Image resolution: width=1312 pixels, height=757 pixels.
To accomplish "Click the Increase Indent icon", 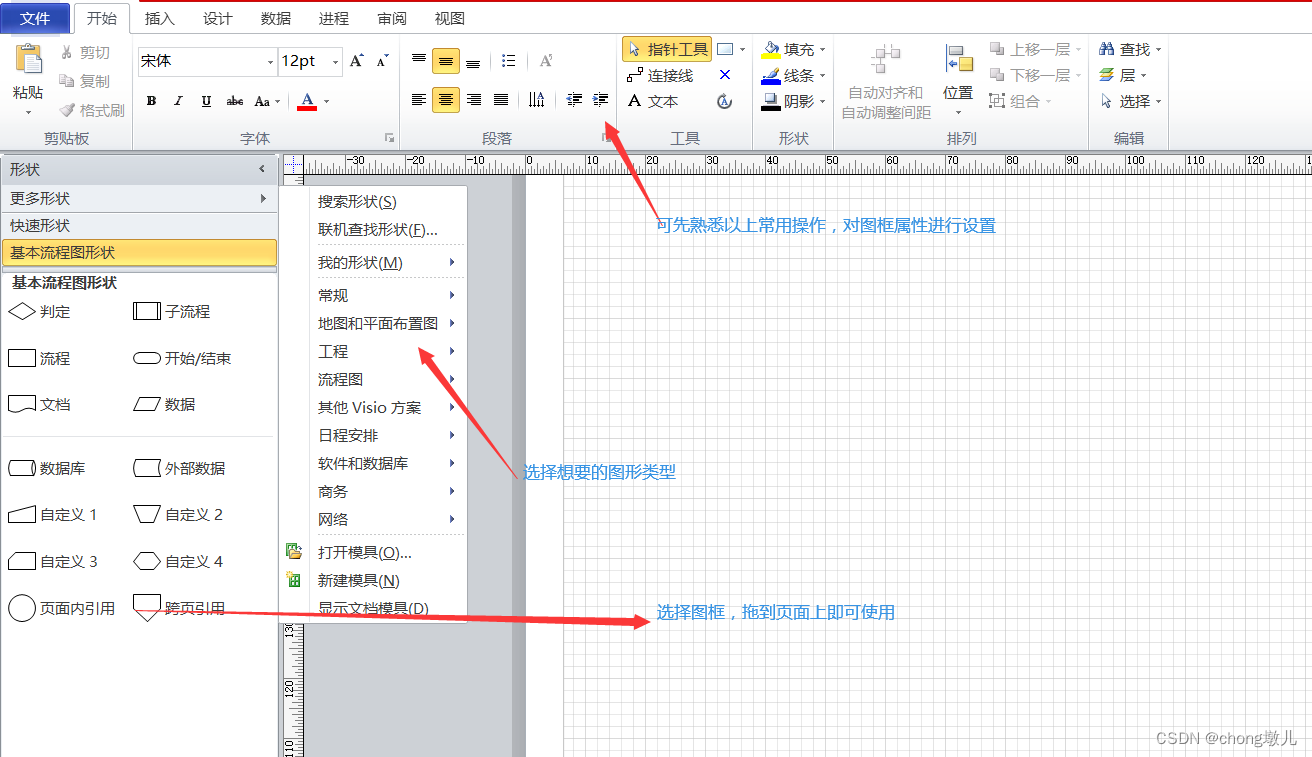I will [x=601, y=100].
